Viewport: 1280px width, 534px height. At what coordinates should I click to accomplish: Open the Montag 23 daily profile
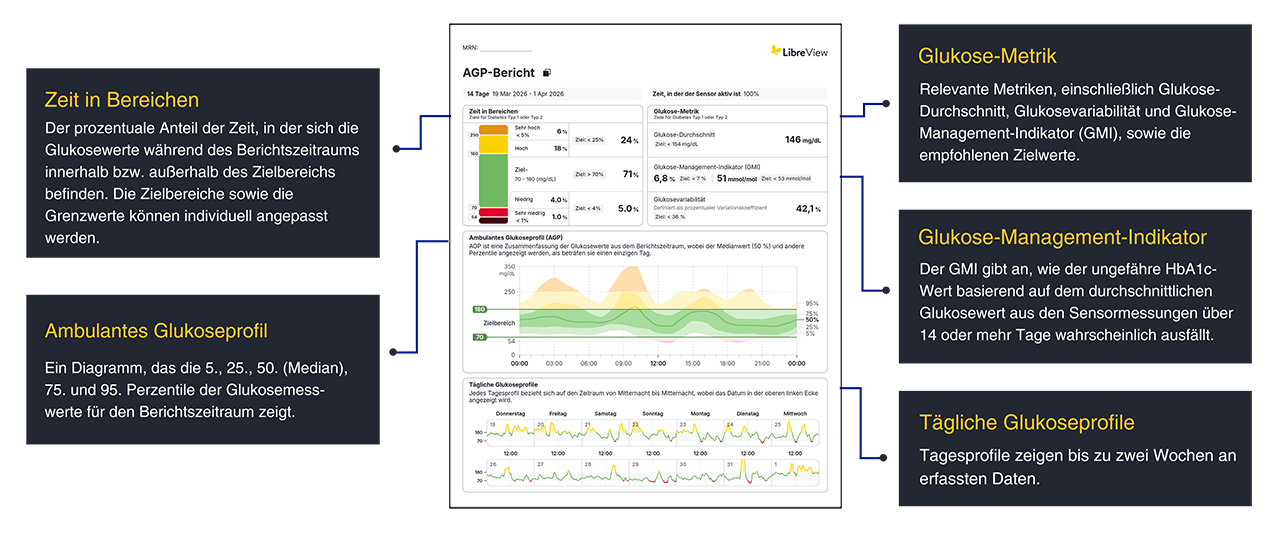pos(700,432)
